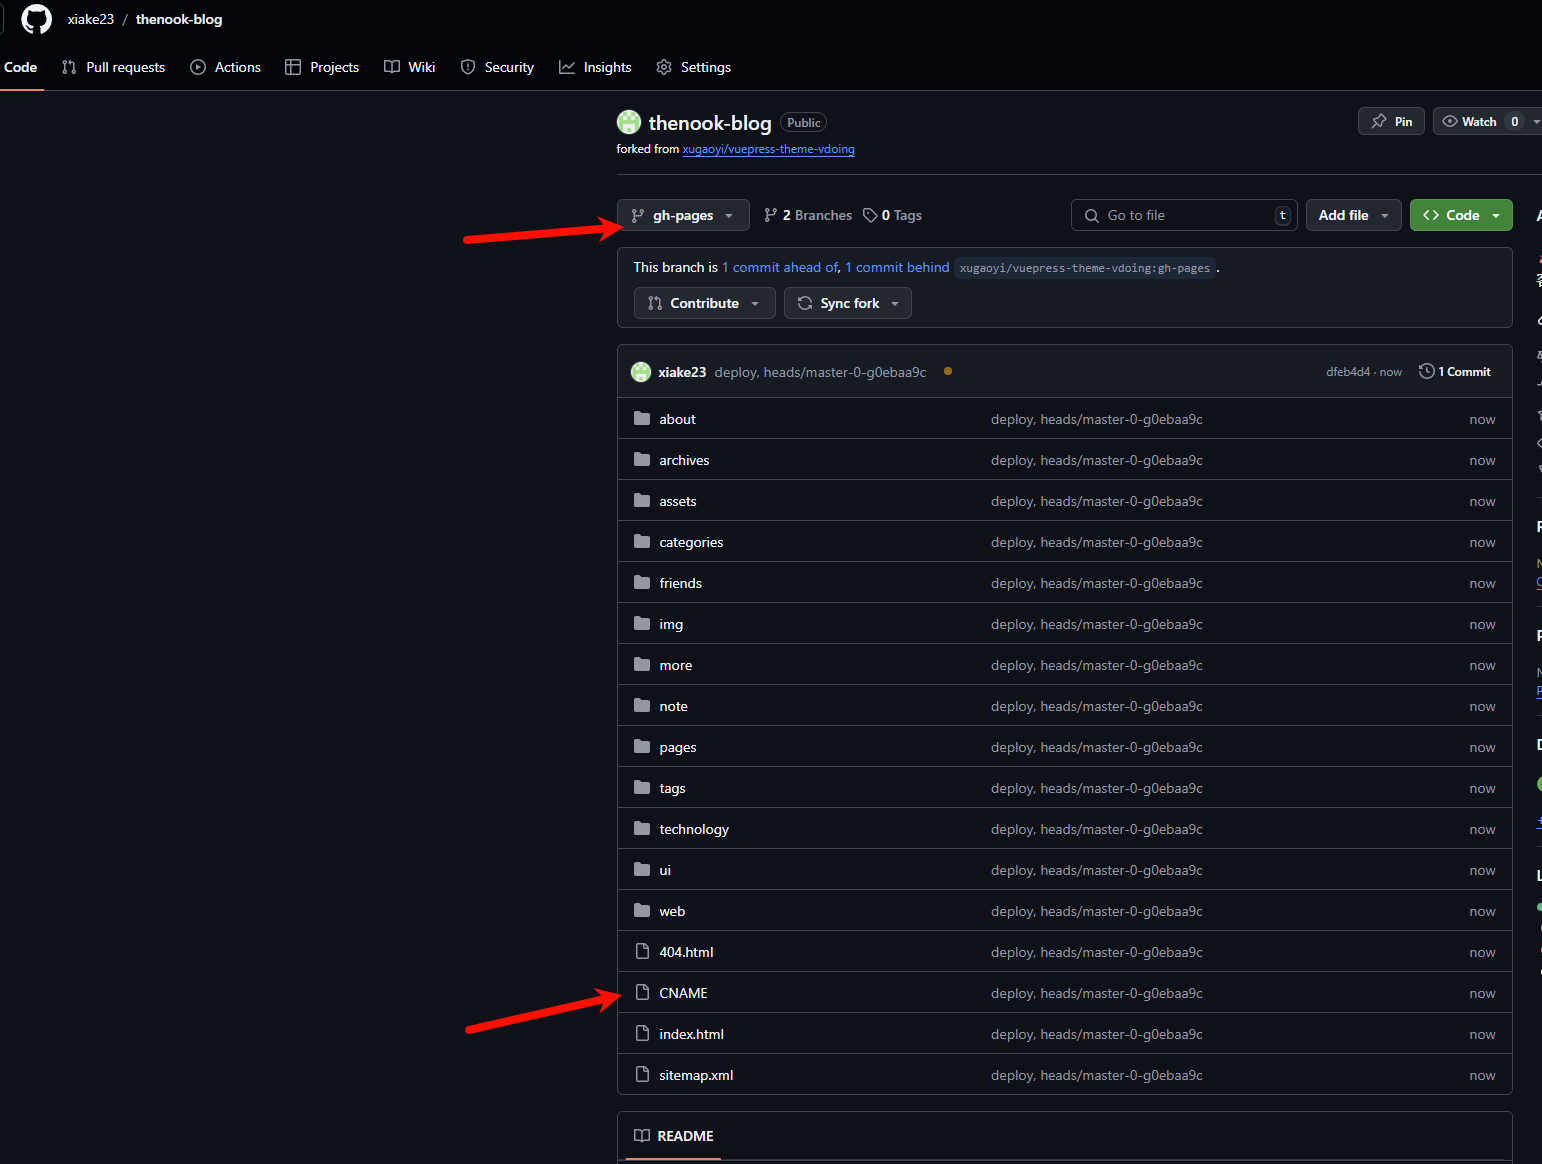1542x1164 pixels.
Task: Open the pages folder
Action: click(x=678, y=747)
